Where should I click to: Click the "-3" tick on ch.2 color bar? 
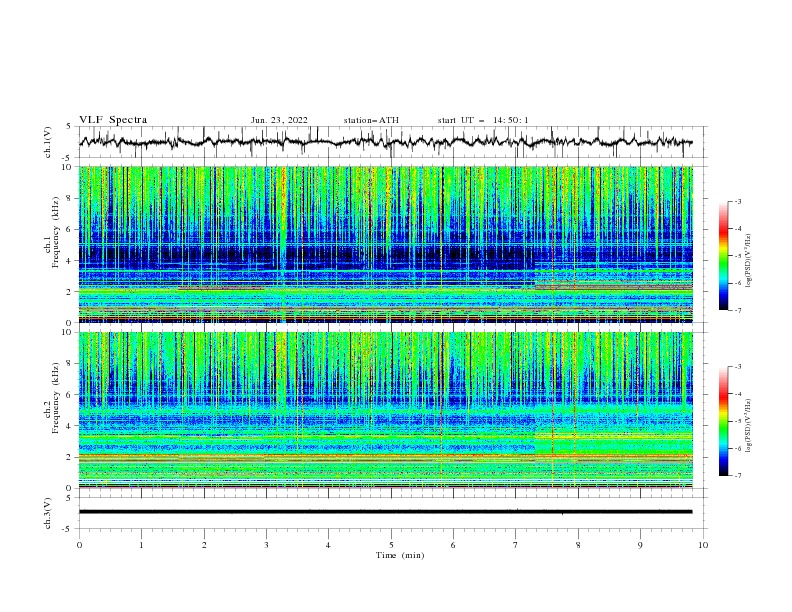pos(738,367)
